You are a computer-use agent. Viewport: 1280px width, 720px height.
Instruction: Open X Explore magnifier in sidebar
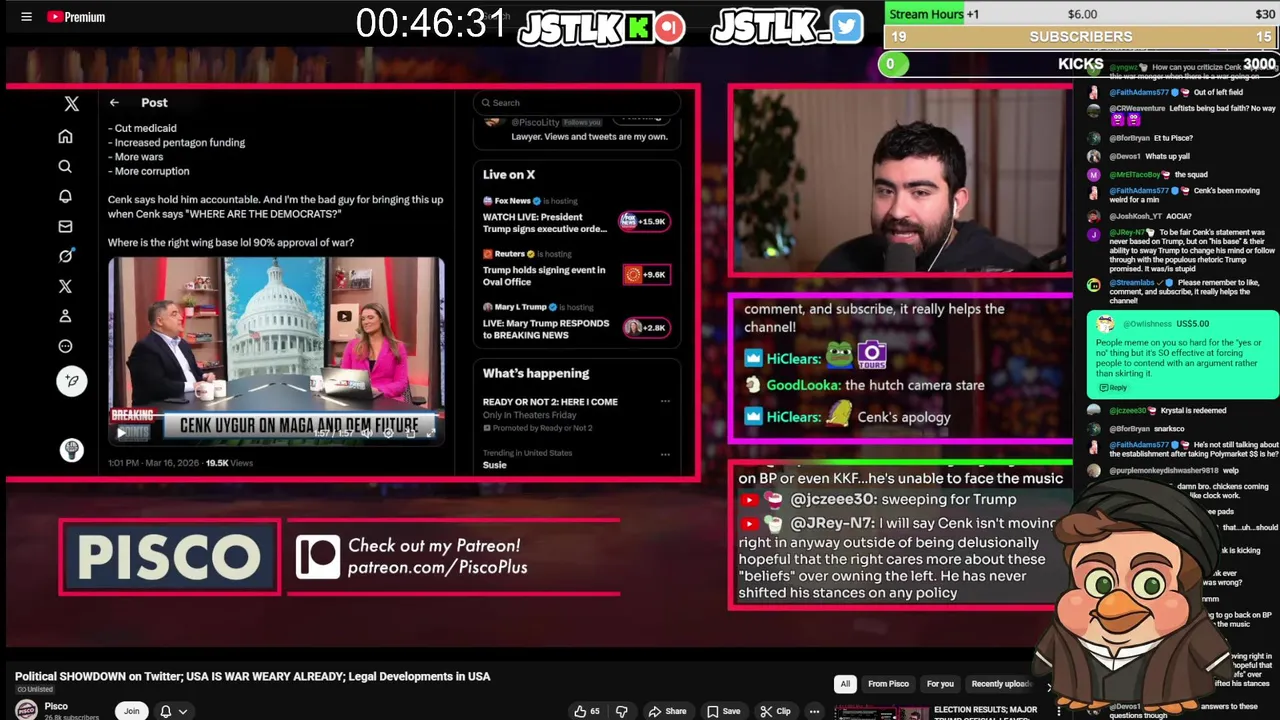tap(65, 167)
